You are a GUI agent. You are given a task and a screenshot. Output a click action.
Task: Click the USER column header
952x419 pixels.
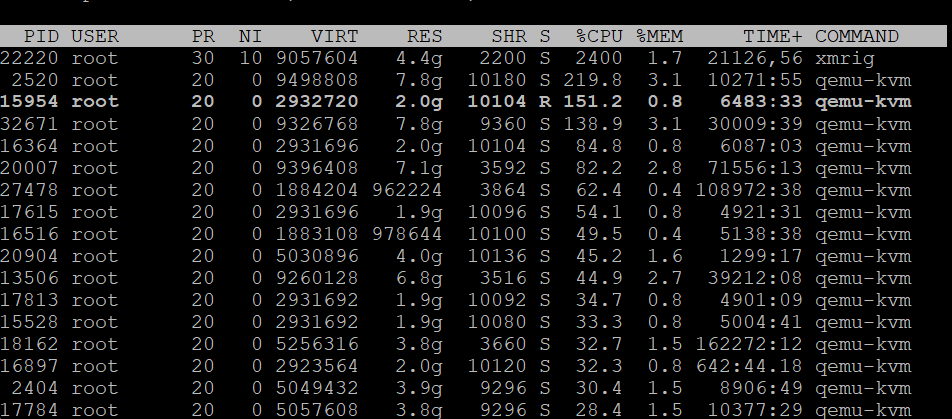(95, 36)
